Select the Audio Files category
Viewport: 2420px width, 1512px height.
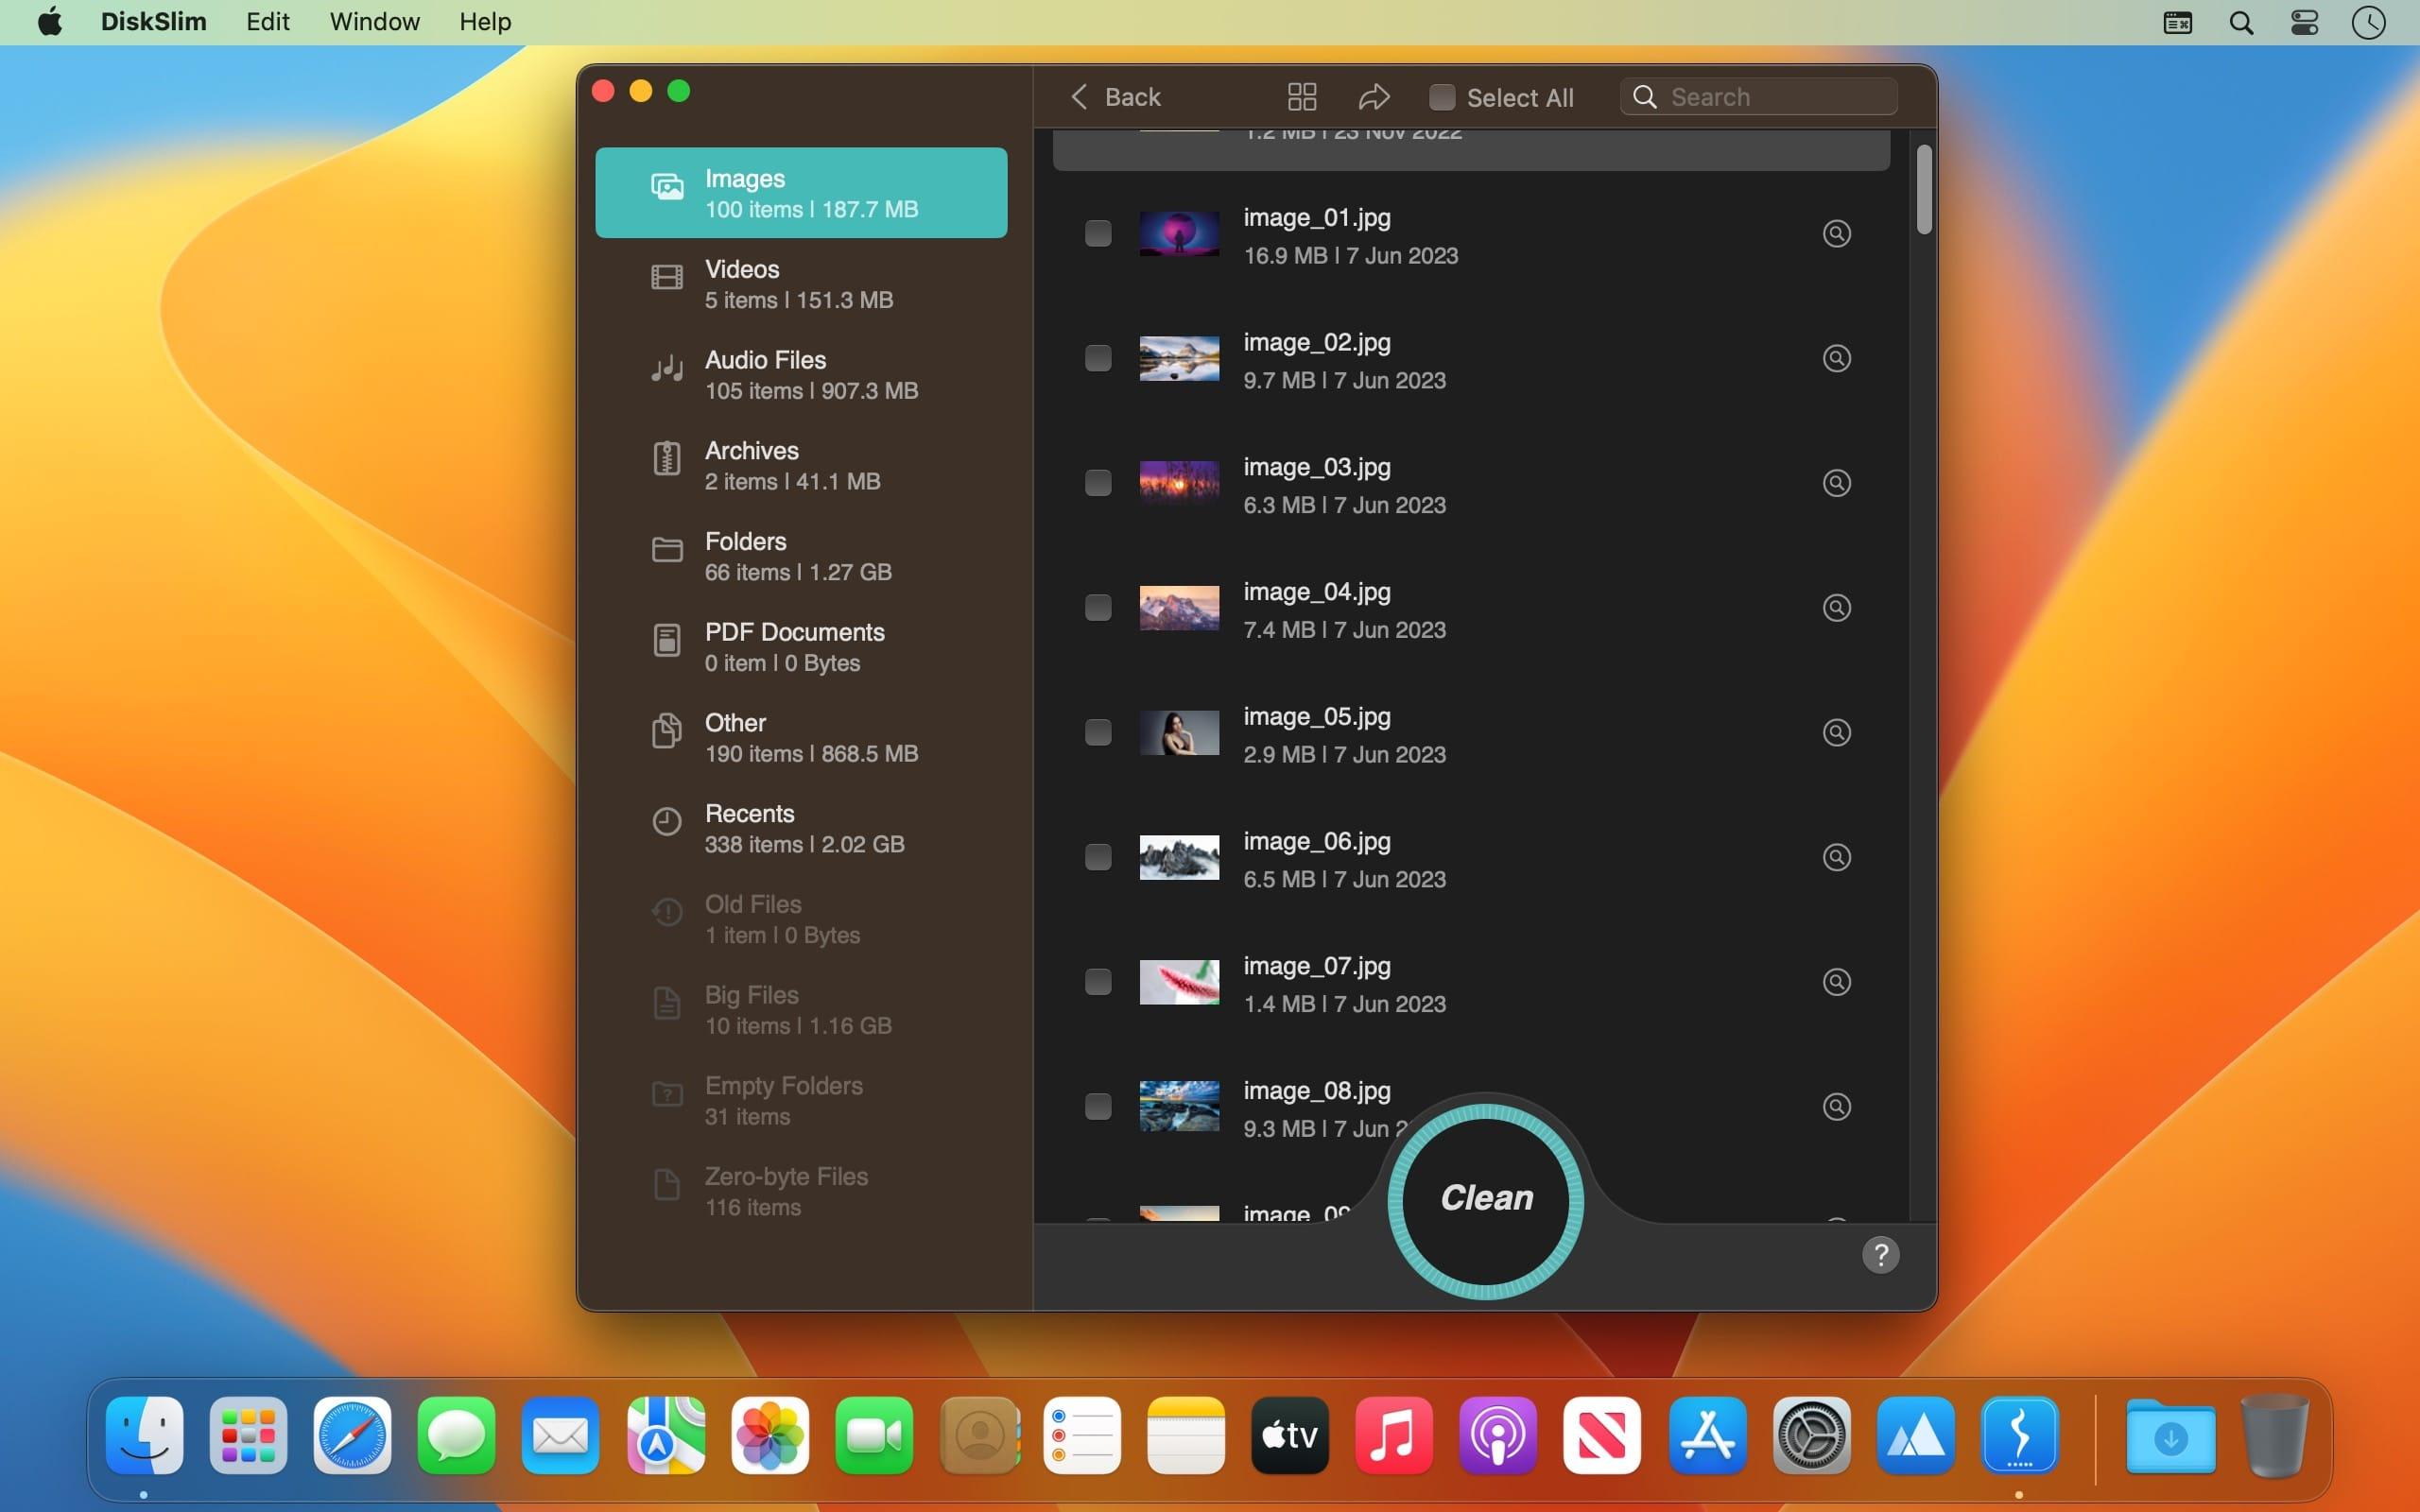click(800, 375)
